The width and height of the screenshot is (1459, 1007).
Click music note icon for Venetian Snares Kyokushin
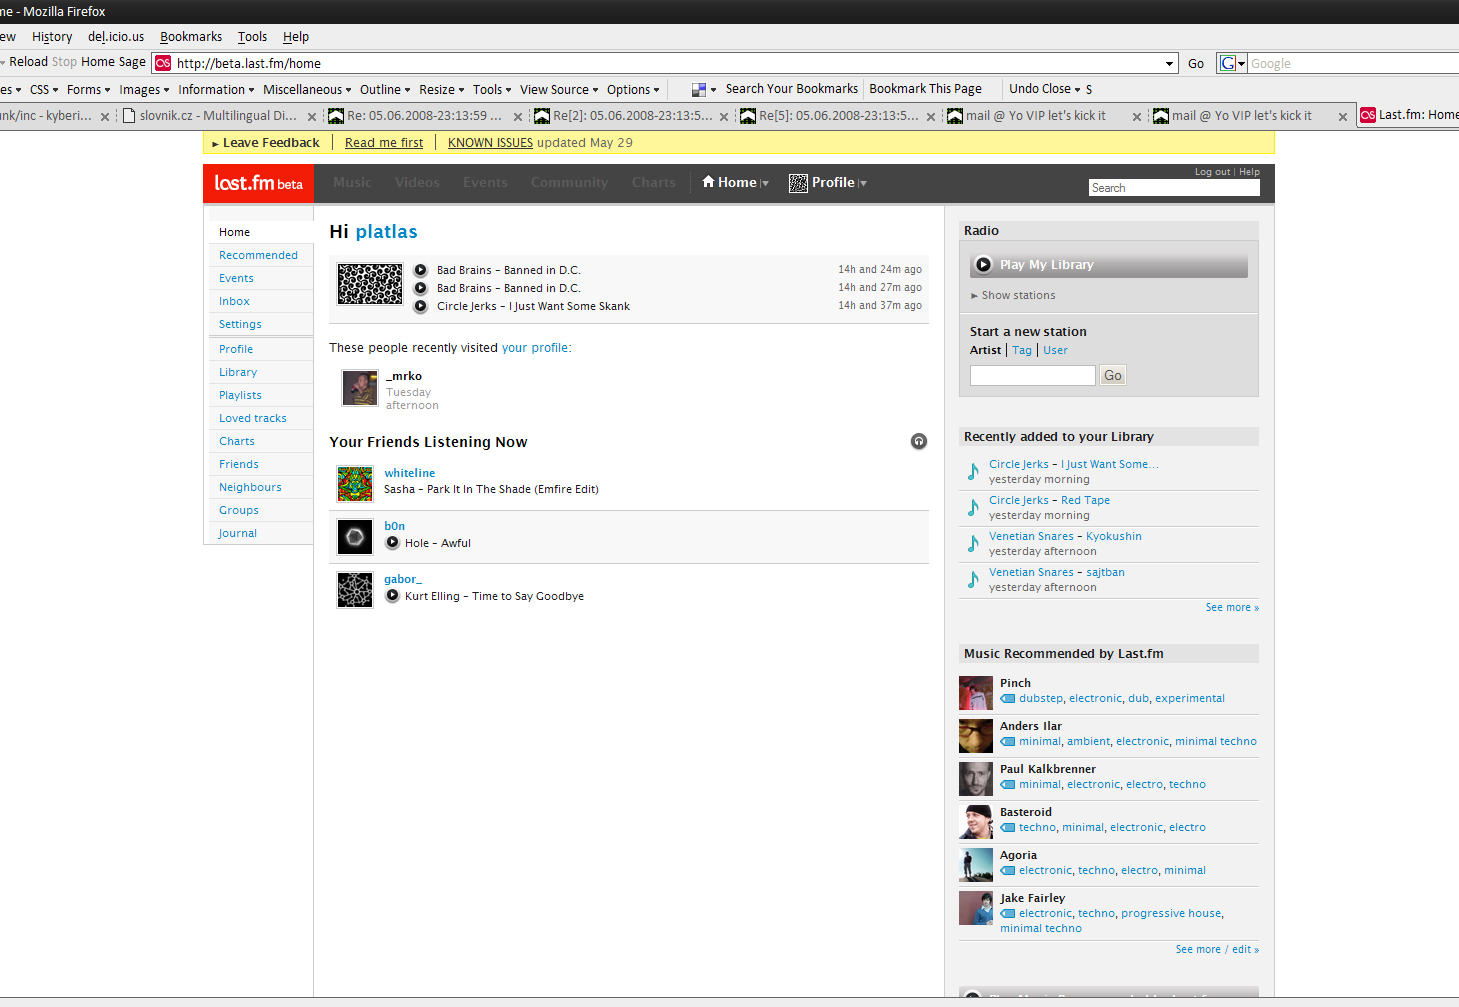[x=973, y=543]
